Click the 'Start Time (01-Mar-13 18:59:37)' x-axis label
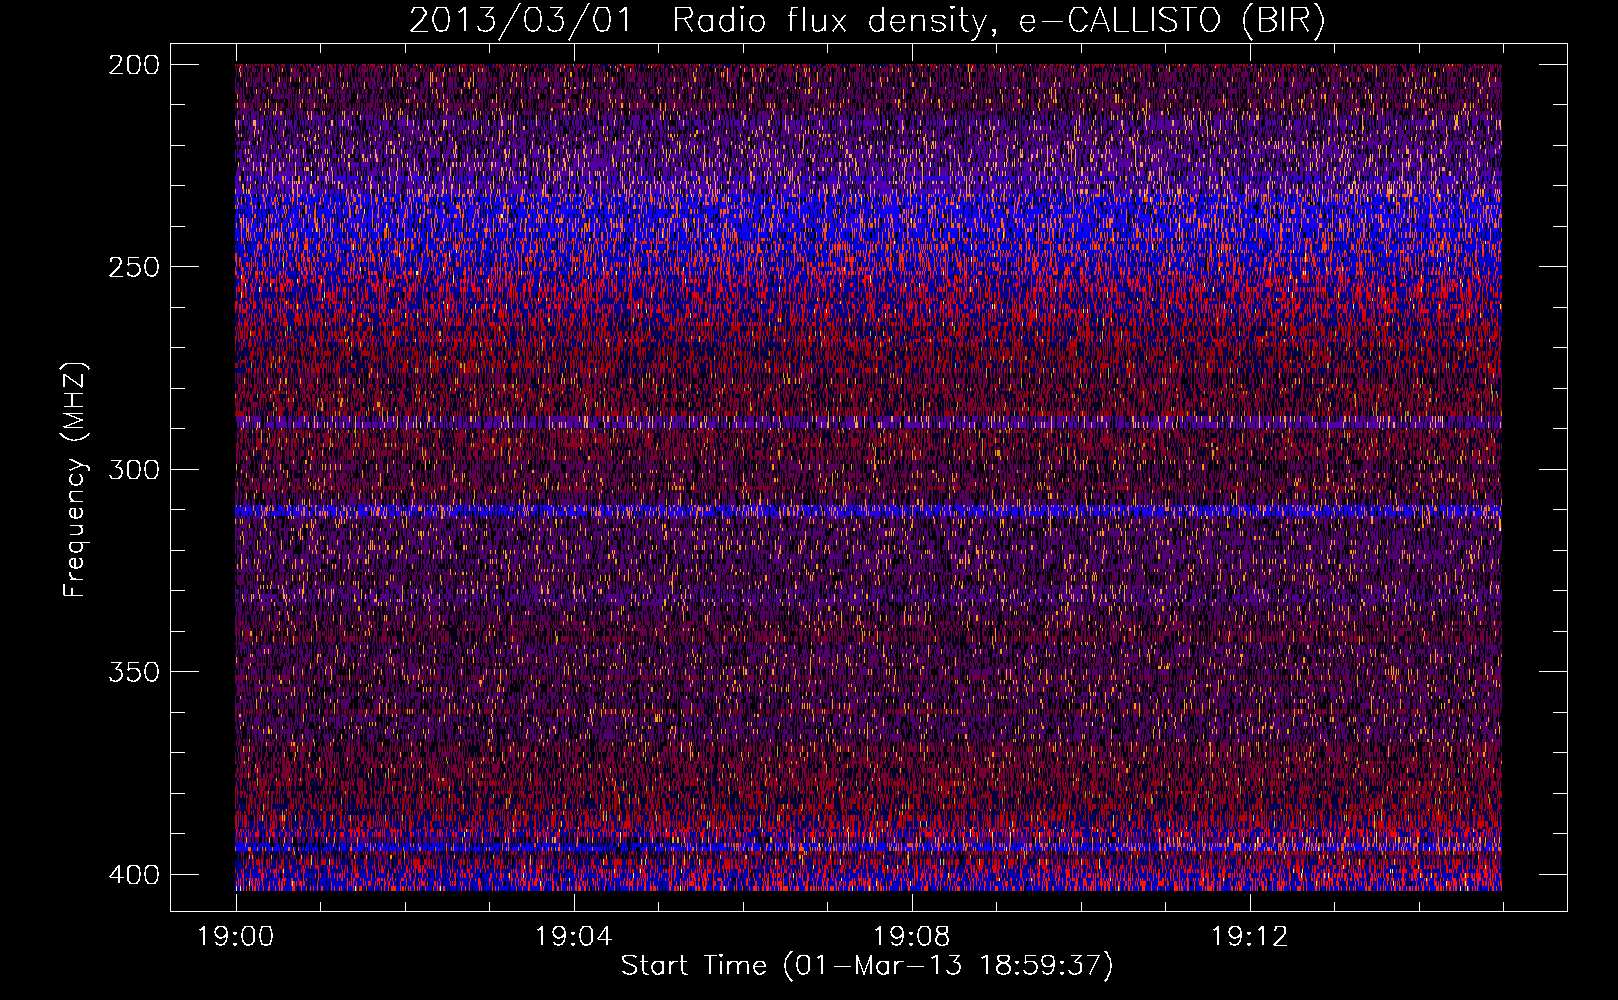1618x1000 pixels. [x=867, y=965]
